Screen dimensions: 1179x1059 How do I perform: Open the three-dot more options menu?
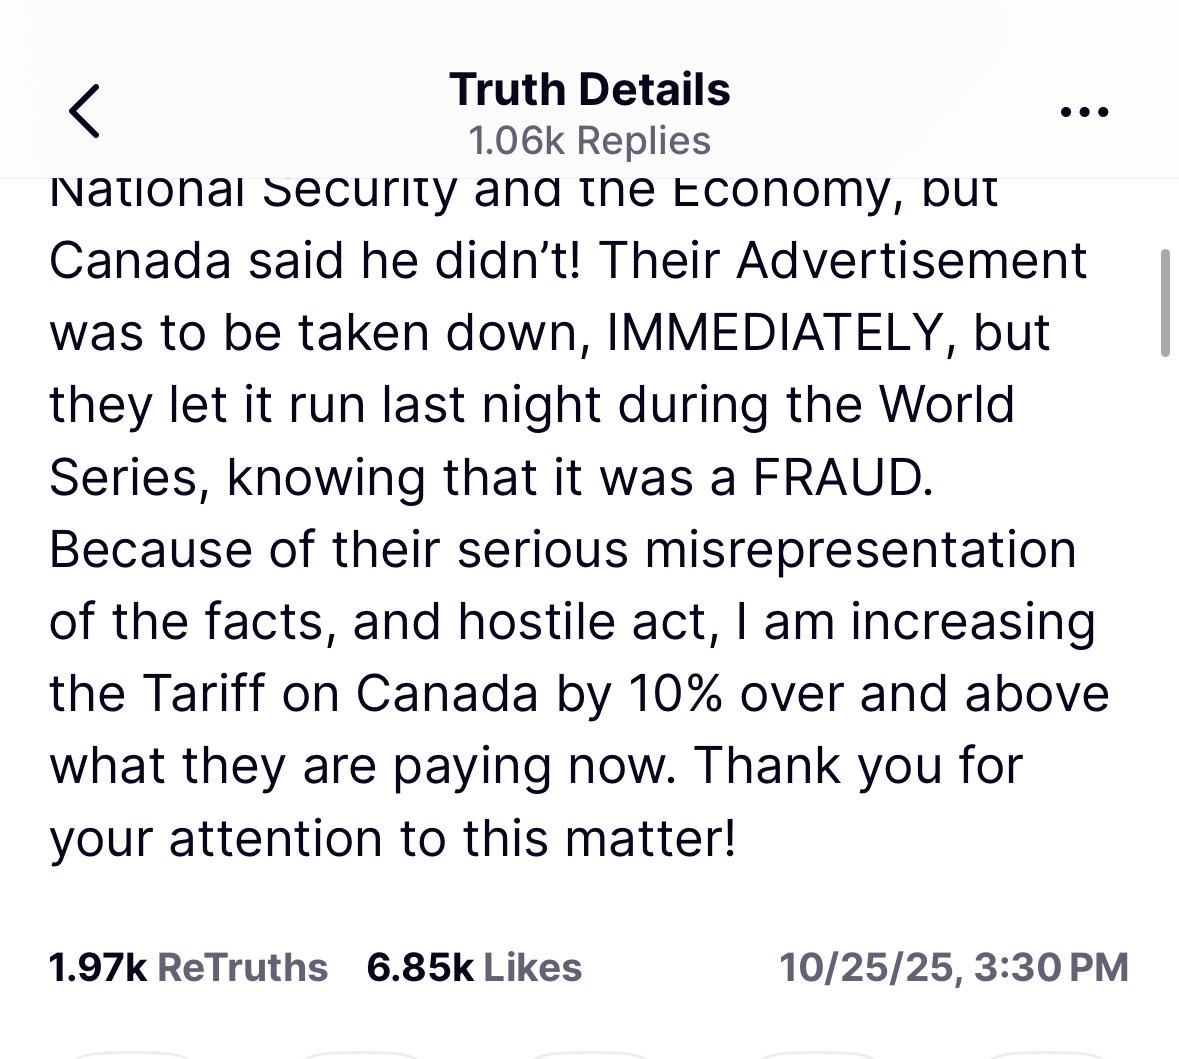click(x=1084, y=112)
